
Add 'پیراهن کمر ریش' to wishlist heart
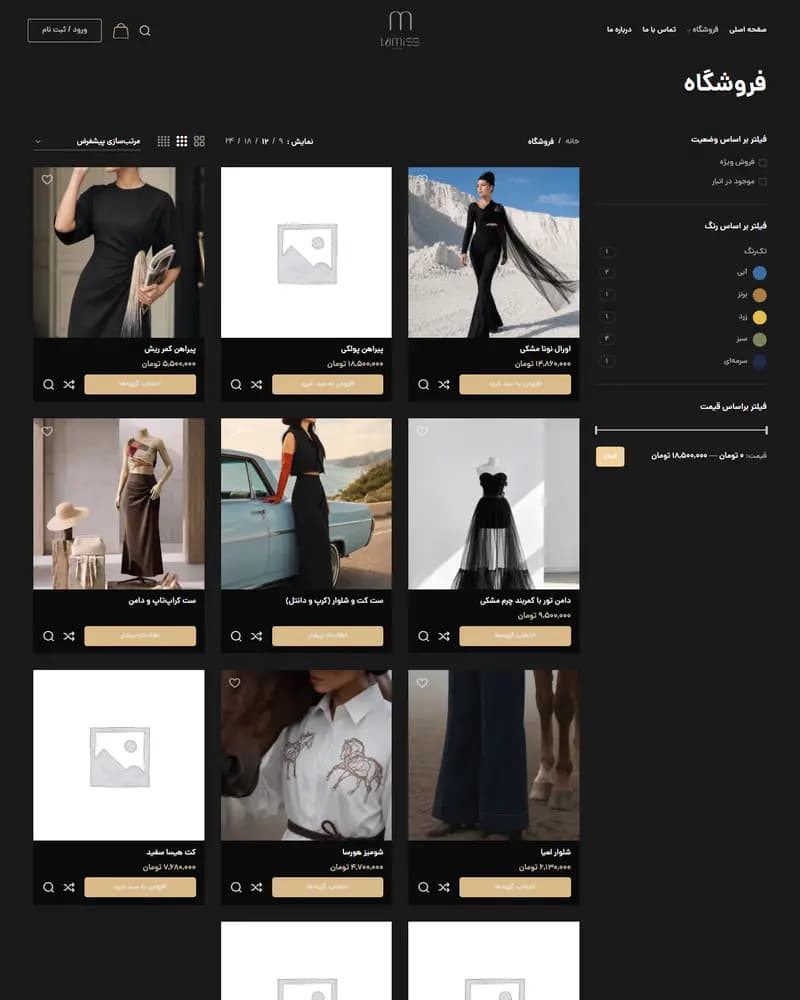47,179
